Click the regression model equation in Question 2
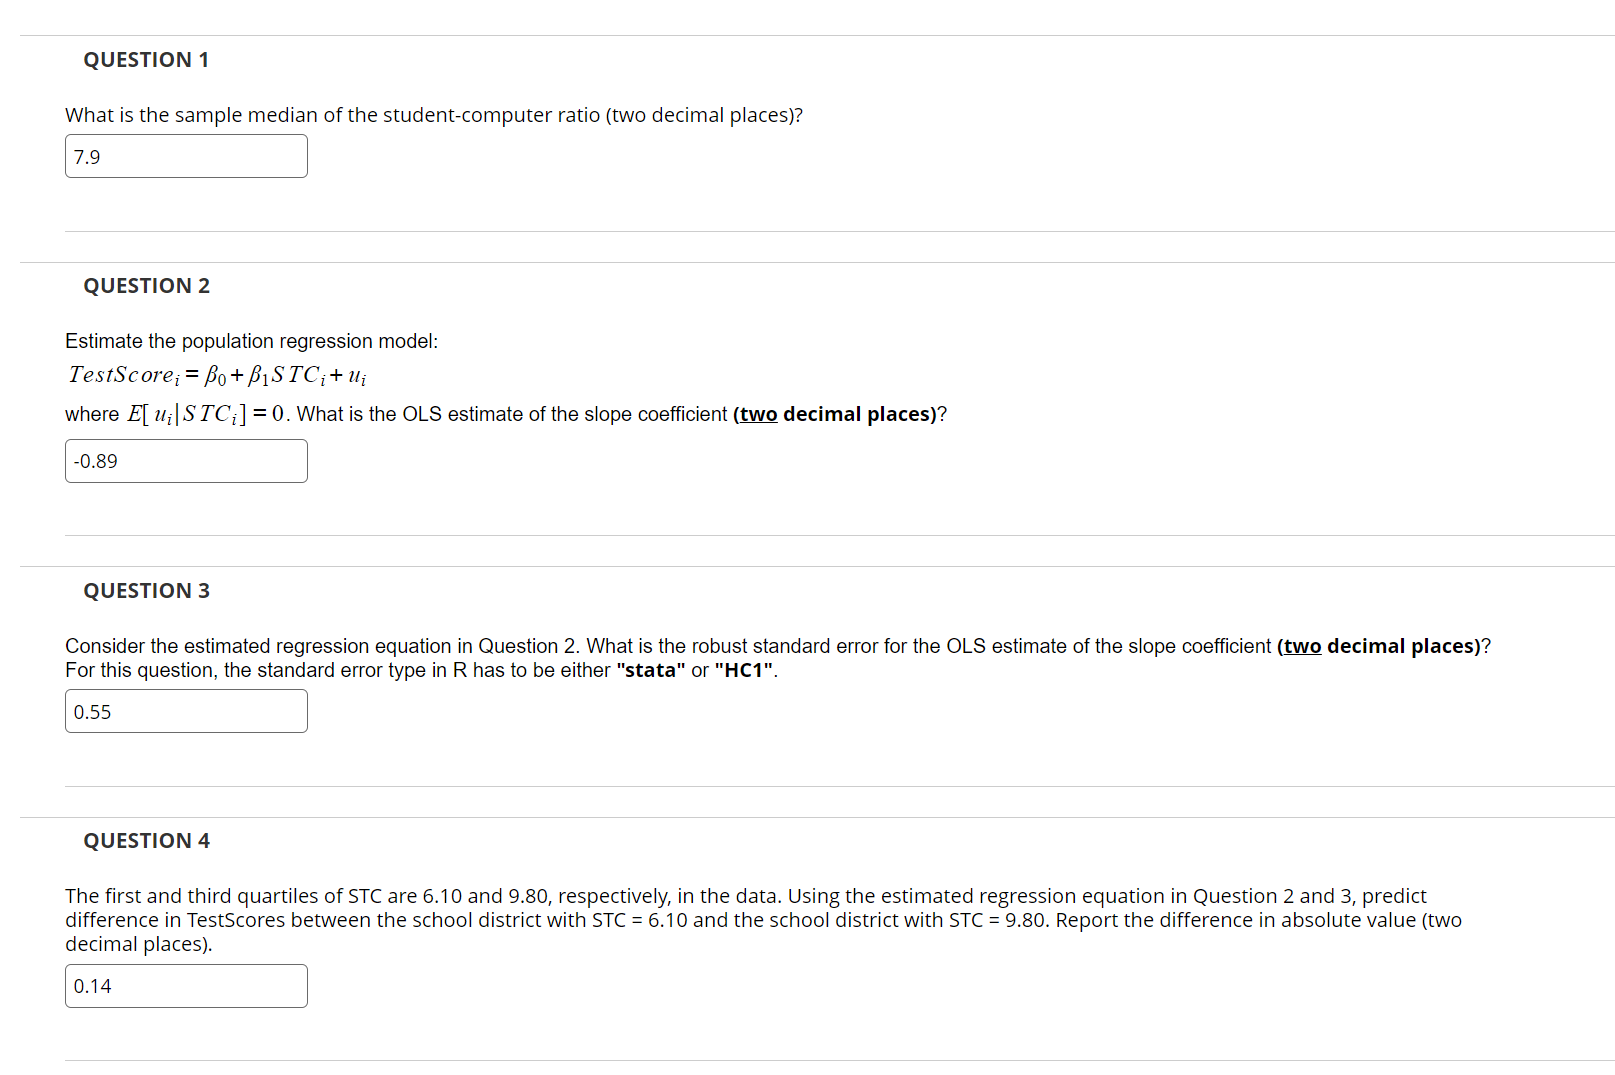Screen dimensions: 1615x1075 tap(216, 375)
